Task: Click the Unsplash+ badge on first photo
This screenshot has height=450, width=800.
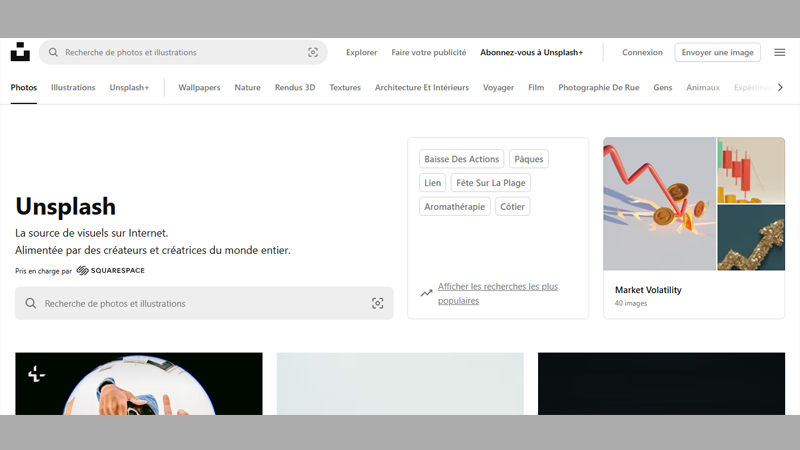Action: [36, 374]
